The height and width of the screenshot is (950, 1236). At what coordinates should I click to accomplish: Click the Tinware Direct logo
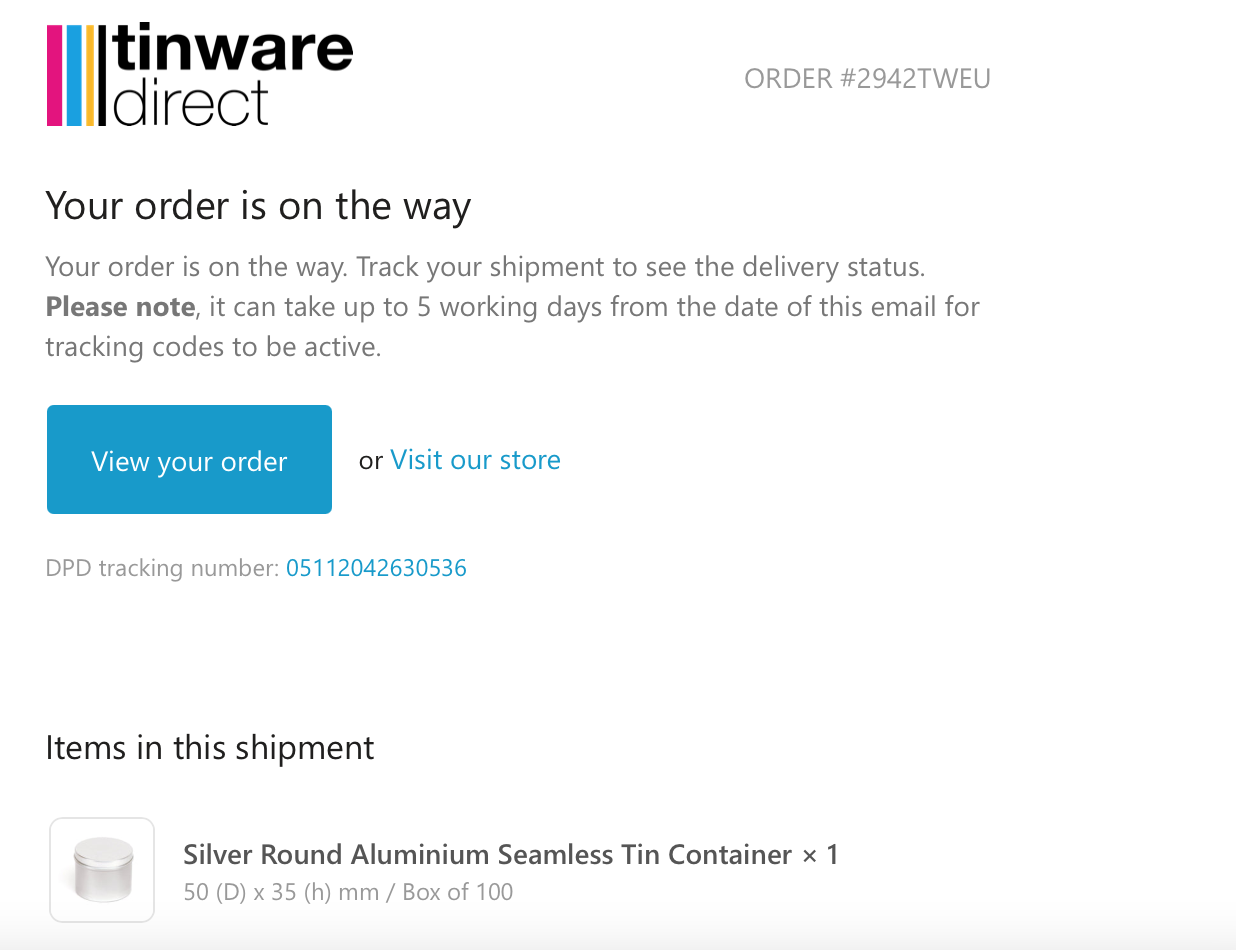[200, 76]
